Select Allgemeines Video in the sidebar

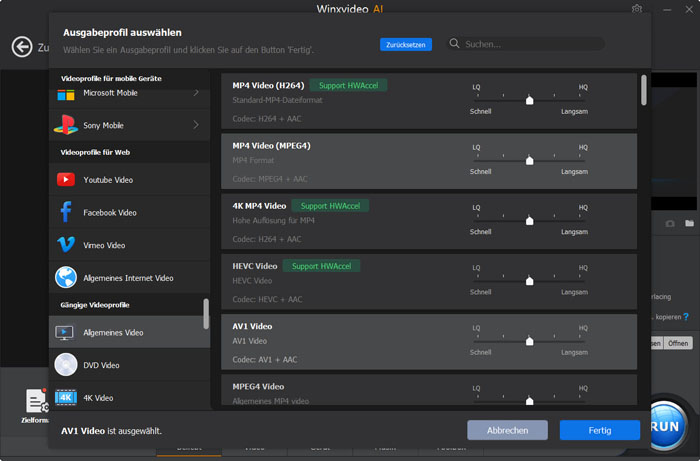pyautogui.click(x=113, y=332)
